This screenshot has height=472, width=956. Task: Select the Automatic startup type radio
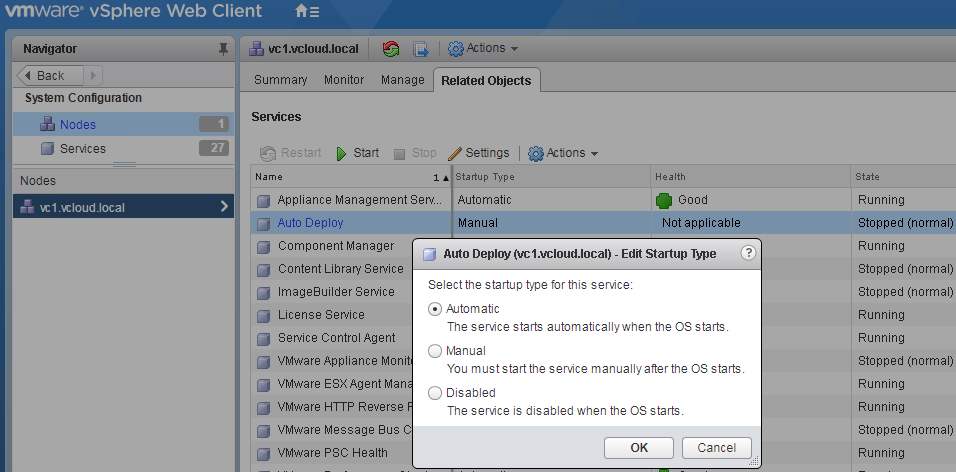pyautogui.click(x=435, y=309)
